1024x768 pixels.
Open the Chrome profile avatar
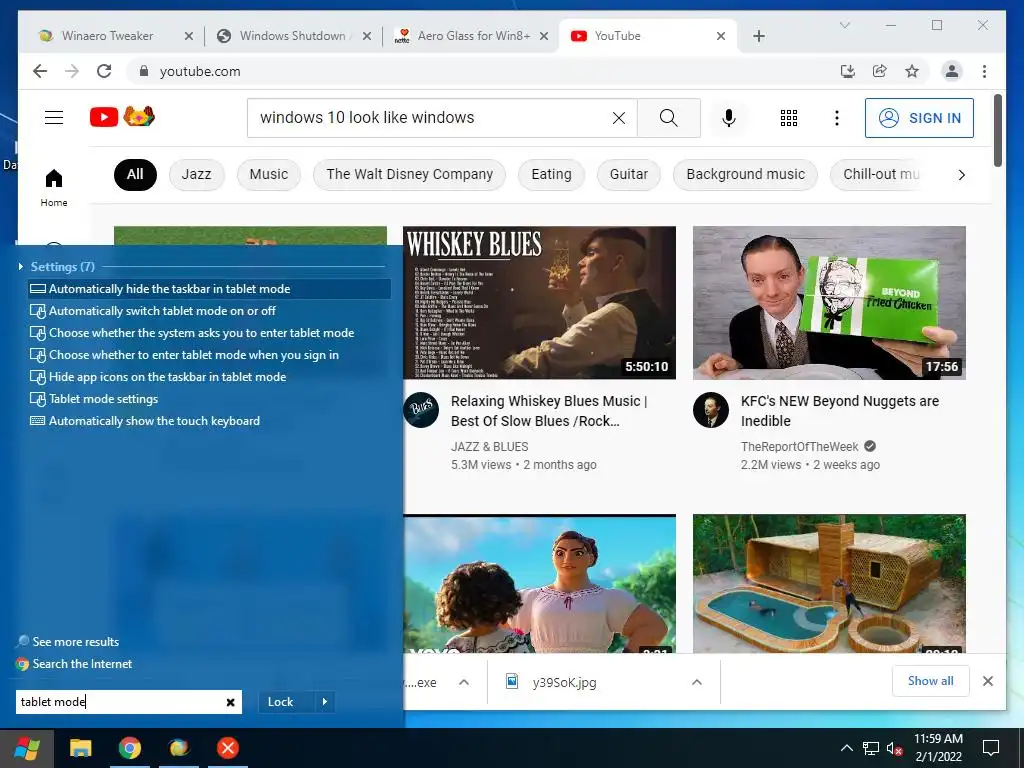[x=952, y=71]
